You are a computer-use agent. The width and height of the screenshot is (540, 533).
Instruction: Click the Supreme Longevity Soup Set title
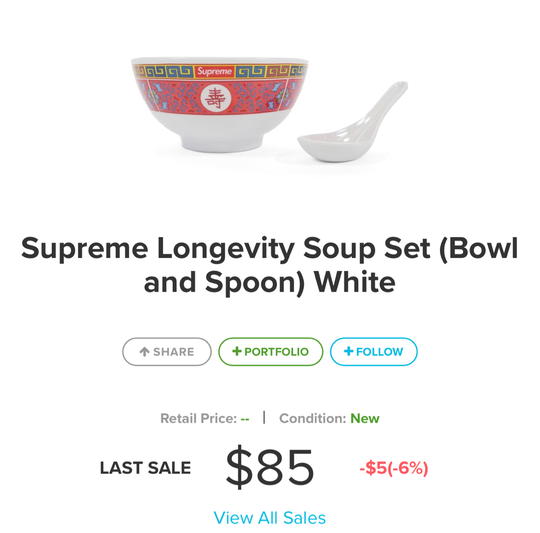270,265
